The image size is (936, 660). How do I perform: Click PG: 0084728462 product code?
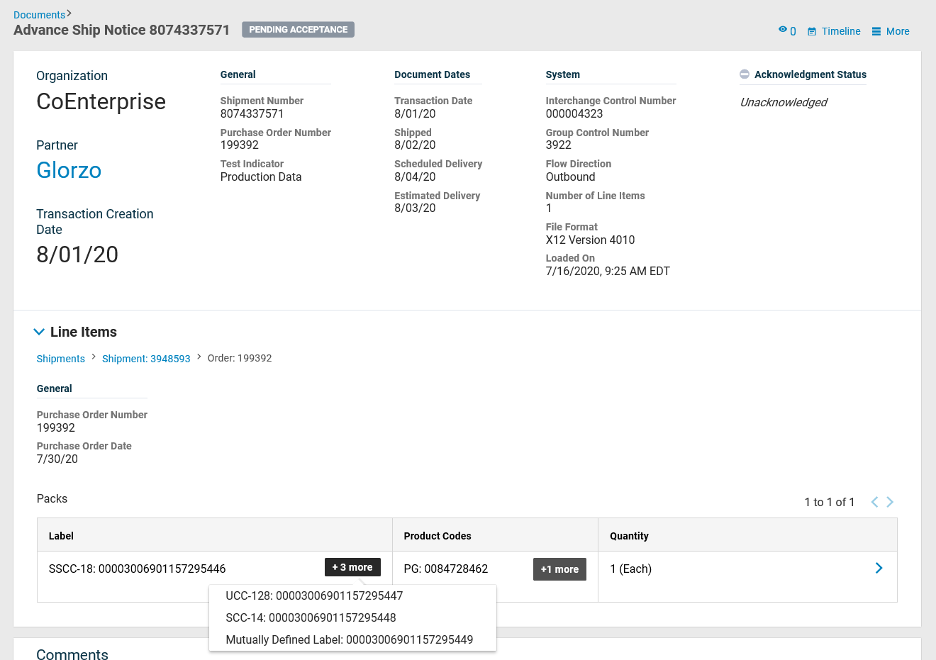(x=446, y=569)
